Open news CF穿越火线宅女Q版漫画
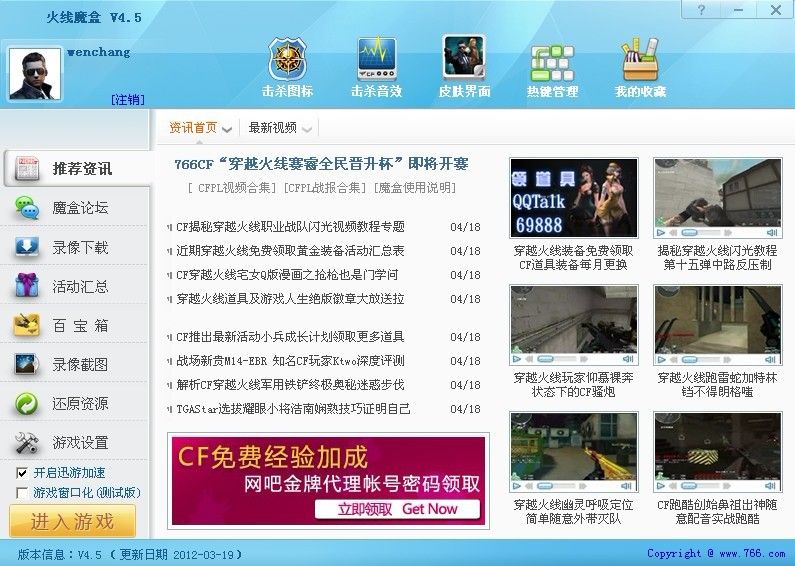Screen dimensions: 795x566 (x=286, y=275)
